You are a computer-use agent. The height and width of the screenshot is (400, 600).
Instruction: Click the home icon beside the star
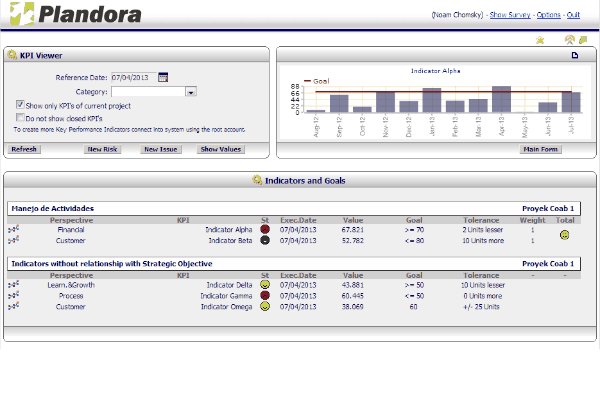[569, 40]
